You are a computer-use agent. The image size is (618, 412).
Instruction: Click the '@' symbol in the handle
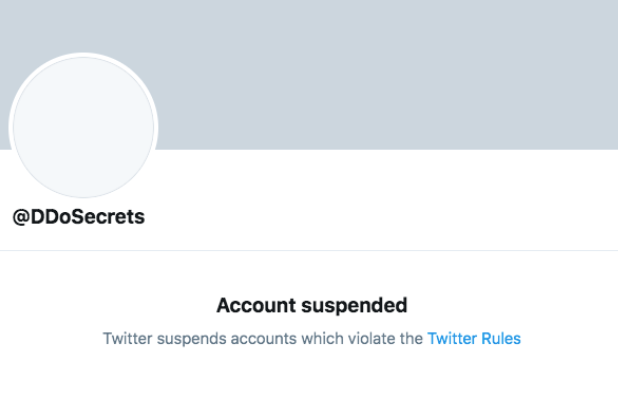(20, 218)
